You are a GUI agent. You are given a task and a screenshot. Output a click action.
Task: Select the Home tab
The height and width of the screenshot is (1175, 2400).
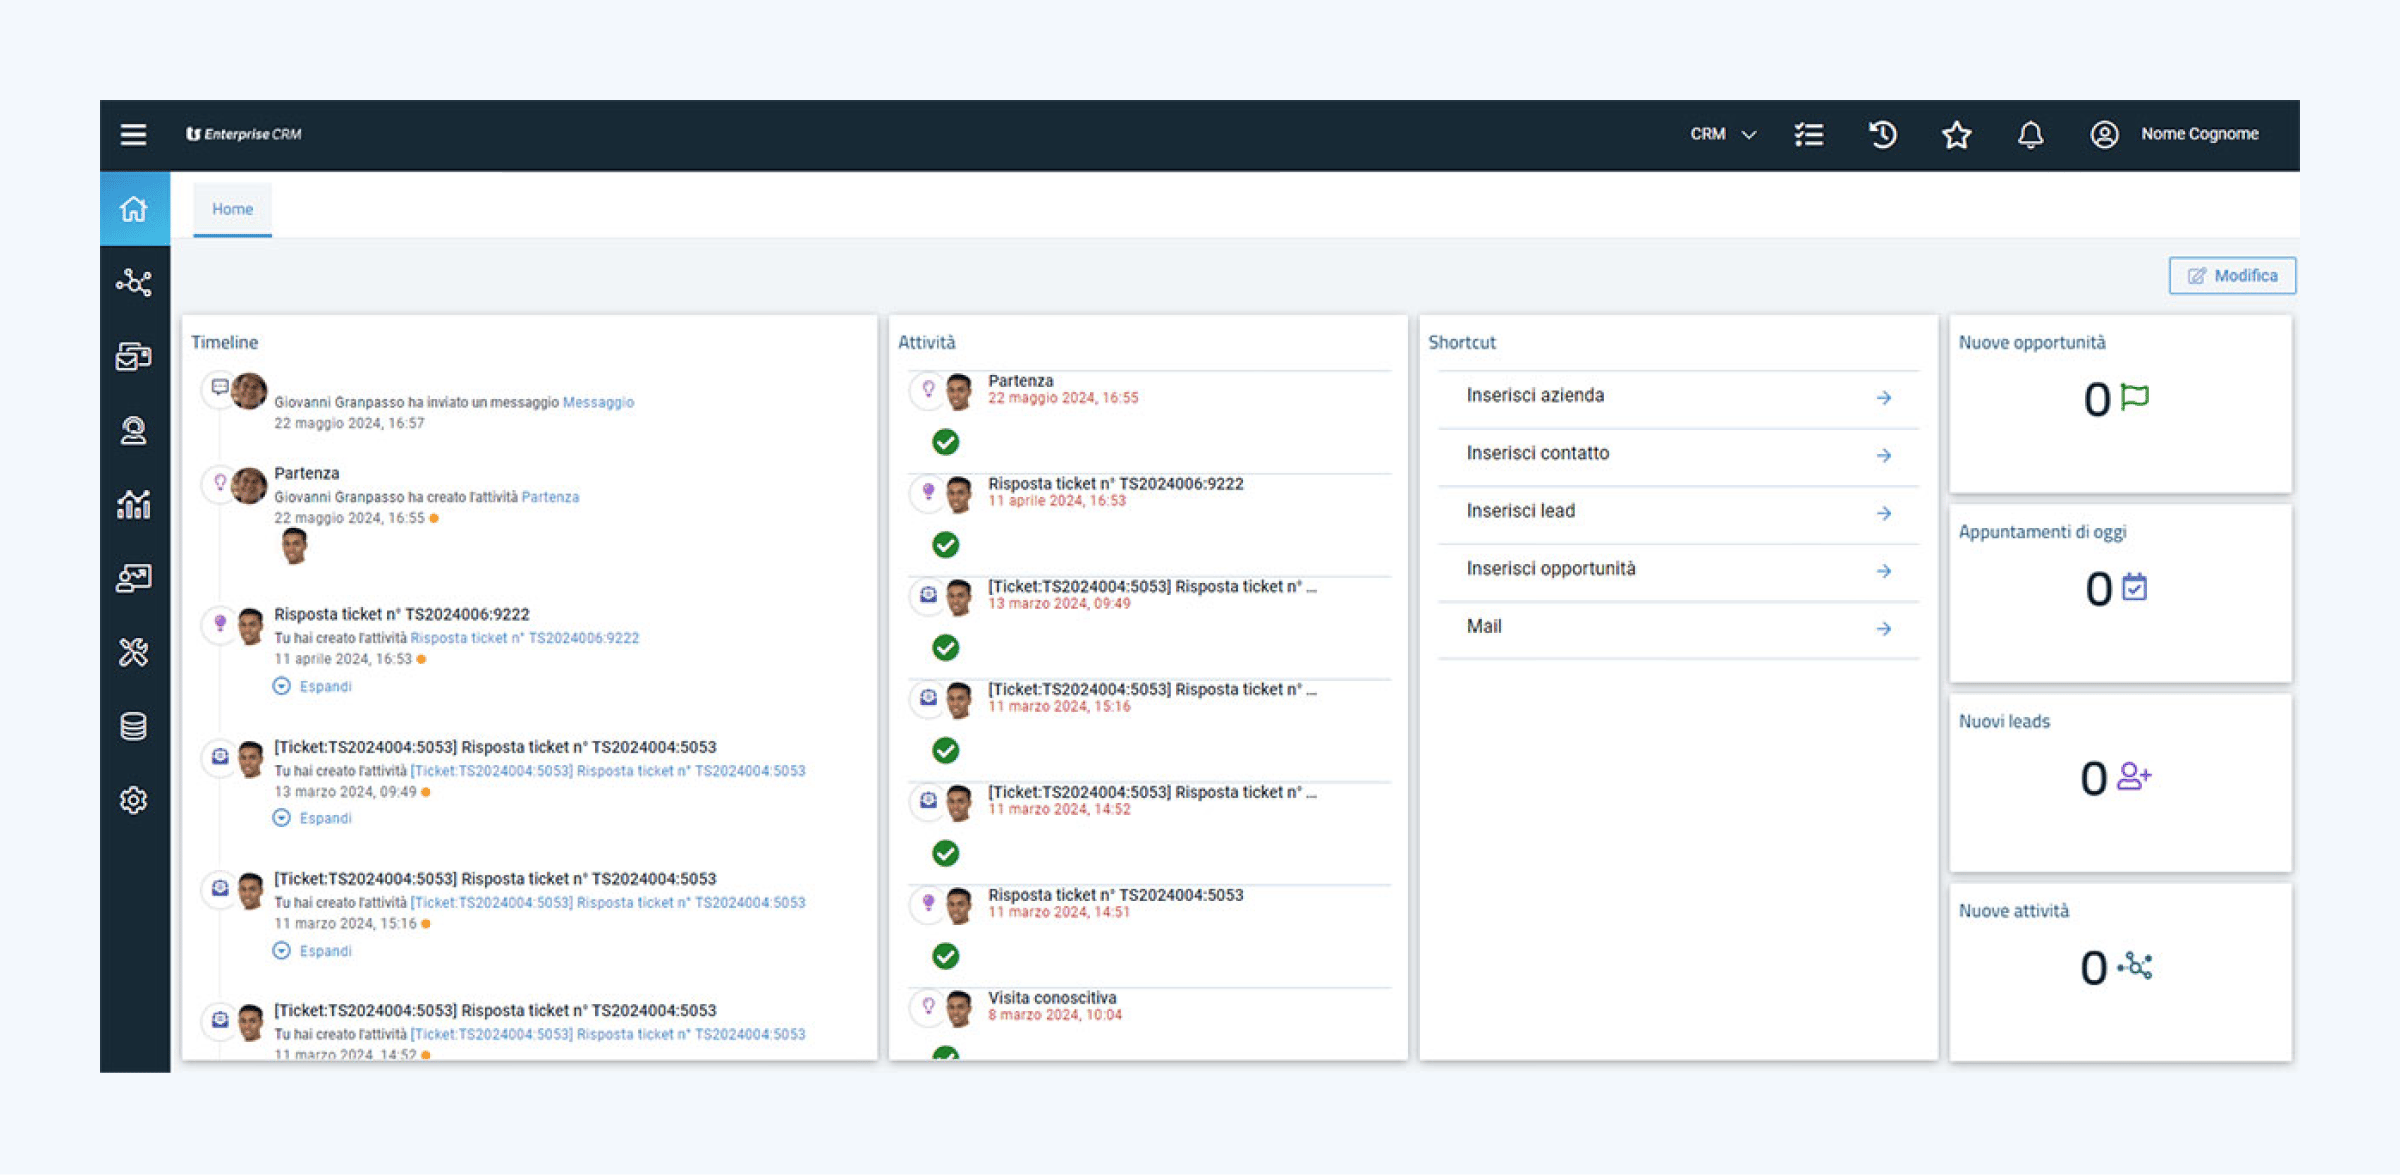(x=232, y=209)
